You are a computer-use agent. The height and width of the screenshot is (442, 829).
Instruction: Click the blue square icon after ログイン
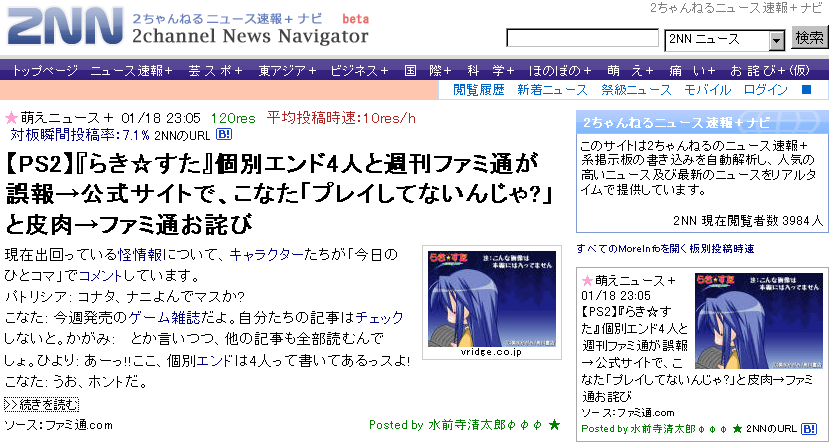click(x=806, y=90)
